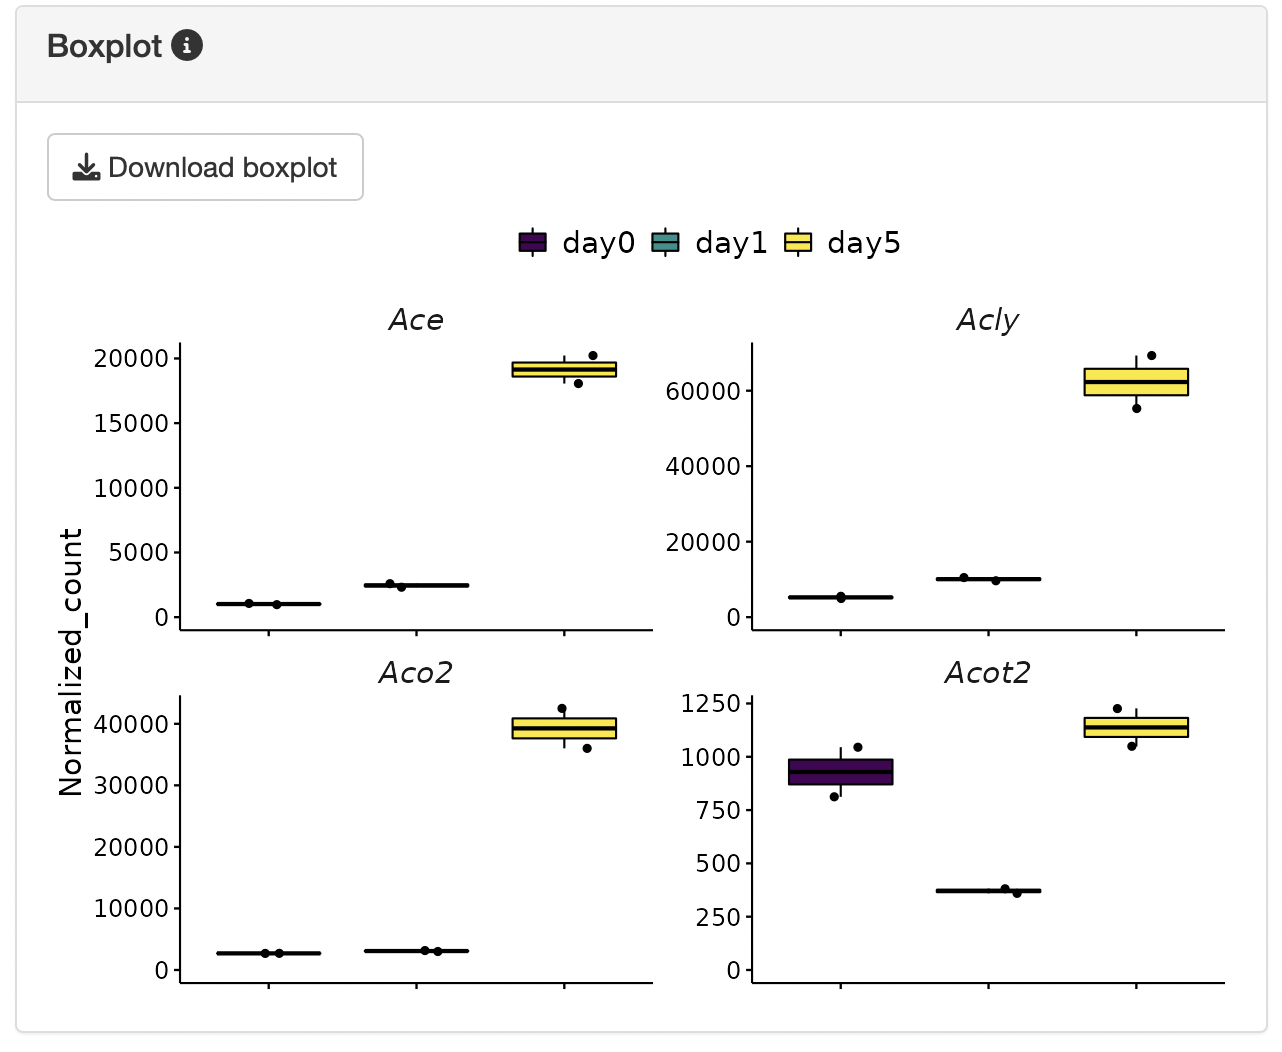Click the day0 median line in Aco2 plot

(x=268, y=953)
